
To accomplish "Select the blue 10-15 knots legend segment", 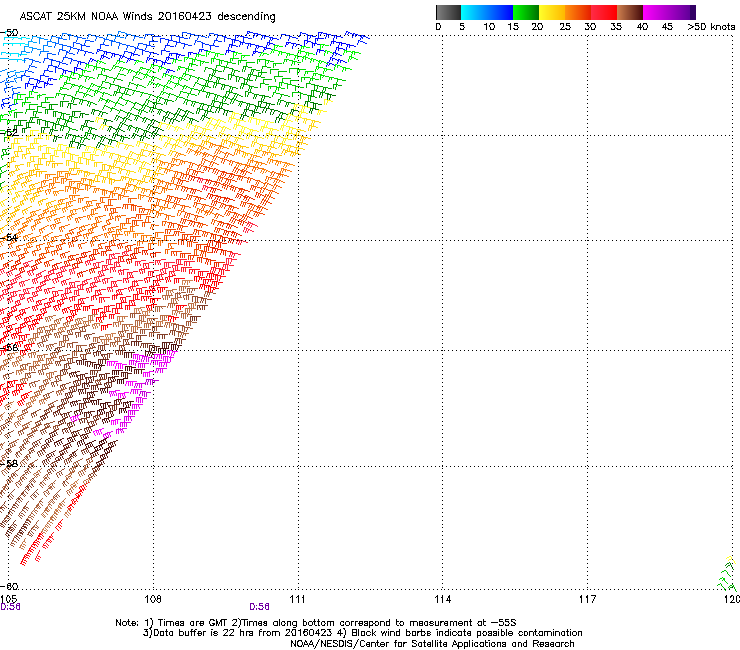I will [x=500, y=12].
